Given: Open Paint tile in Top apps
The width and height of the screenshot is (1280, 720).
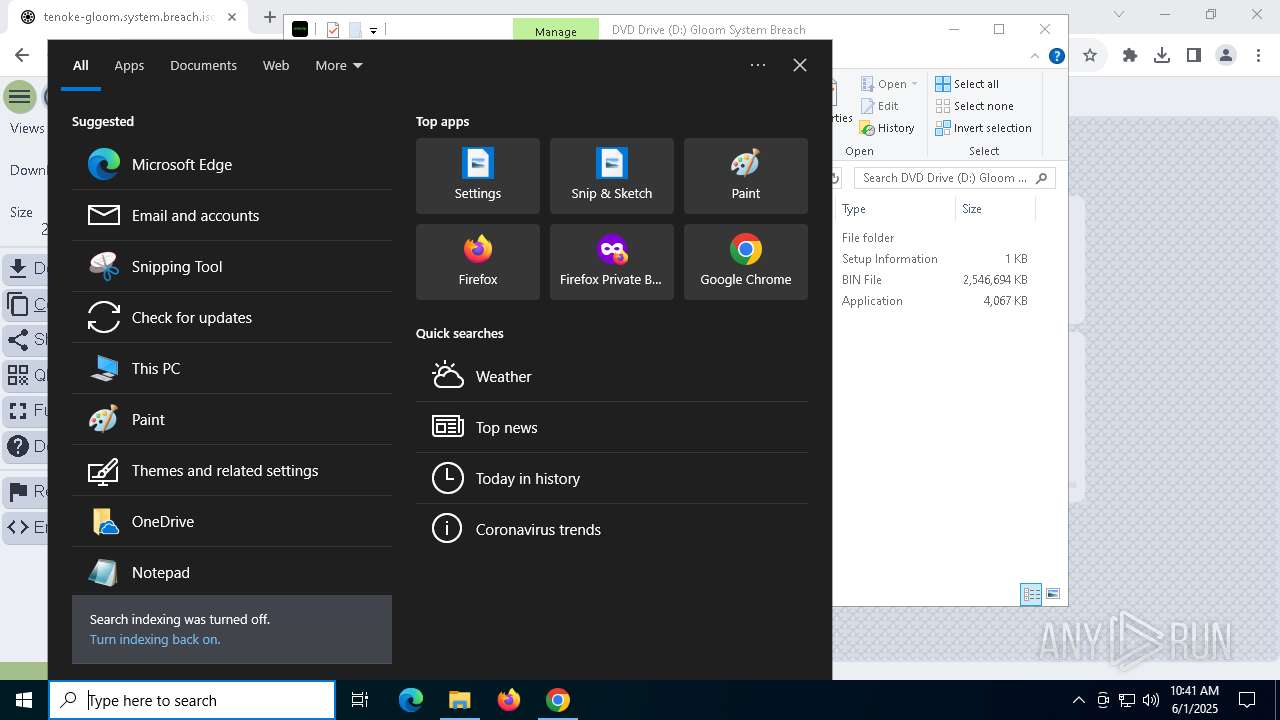Looking at the screenshot, I should click(746, 176).
